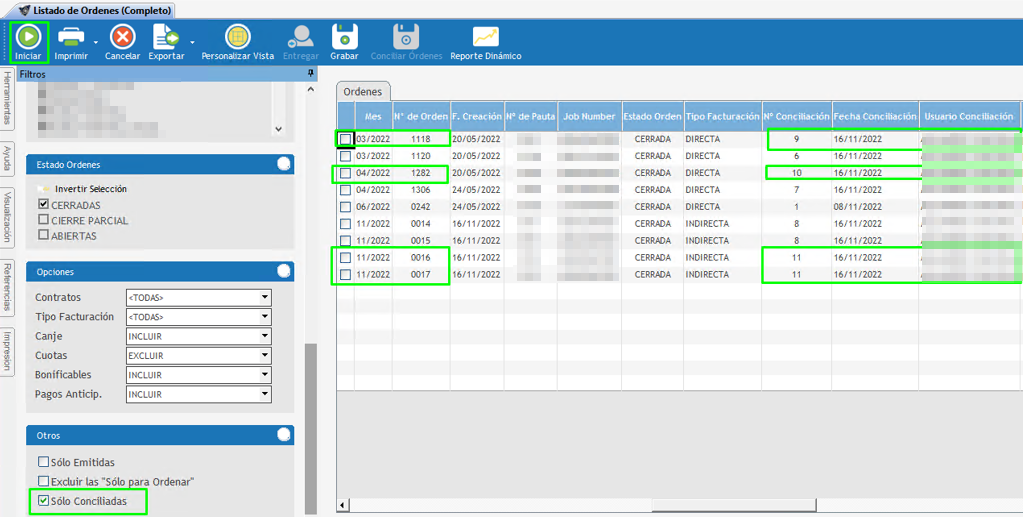Open the Visualización side tab
The width and height of the screenshot is (1023, 517).
[7, 216]
